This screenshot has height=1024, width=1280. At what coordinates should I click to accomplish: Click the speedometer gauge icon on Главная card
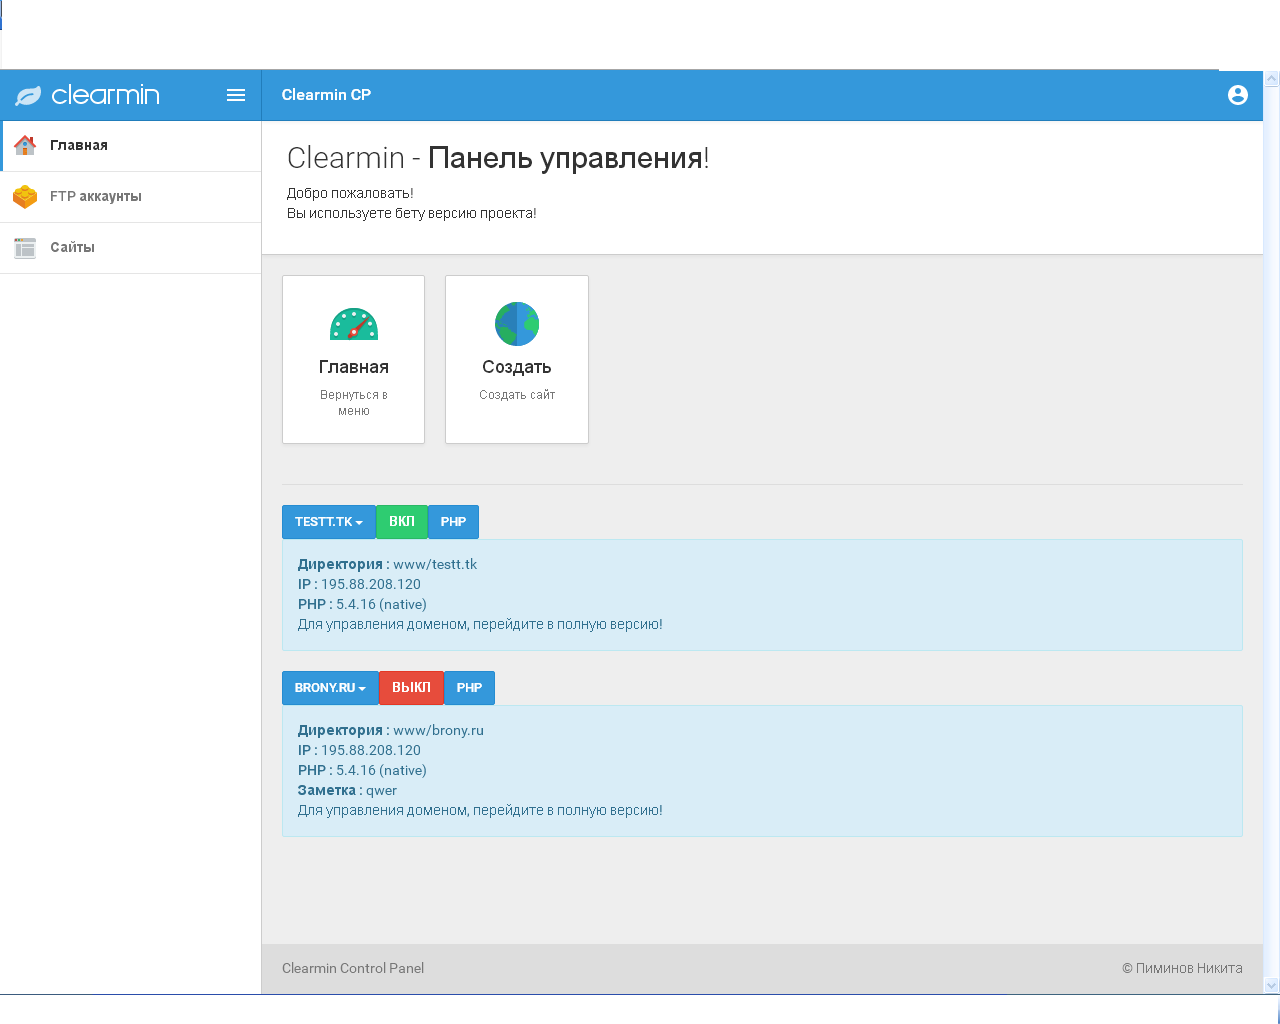coord(353,324)
